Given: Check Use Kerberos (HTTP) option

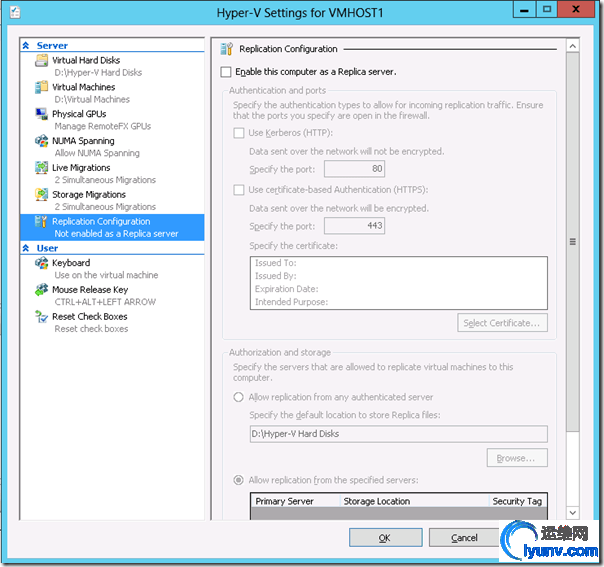Looking at the screenshot, I should tap(239, 133).
